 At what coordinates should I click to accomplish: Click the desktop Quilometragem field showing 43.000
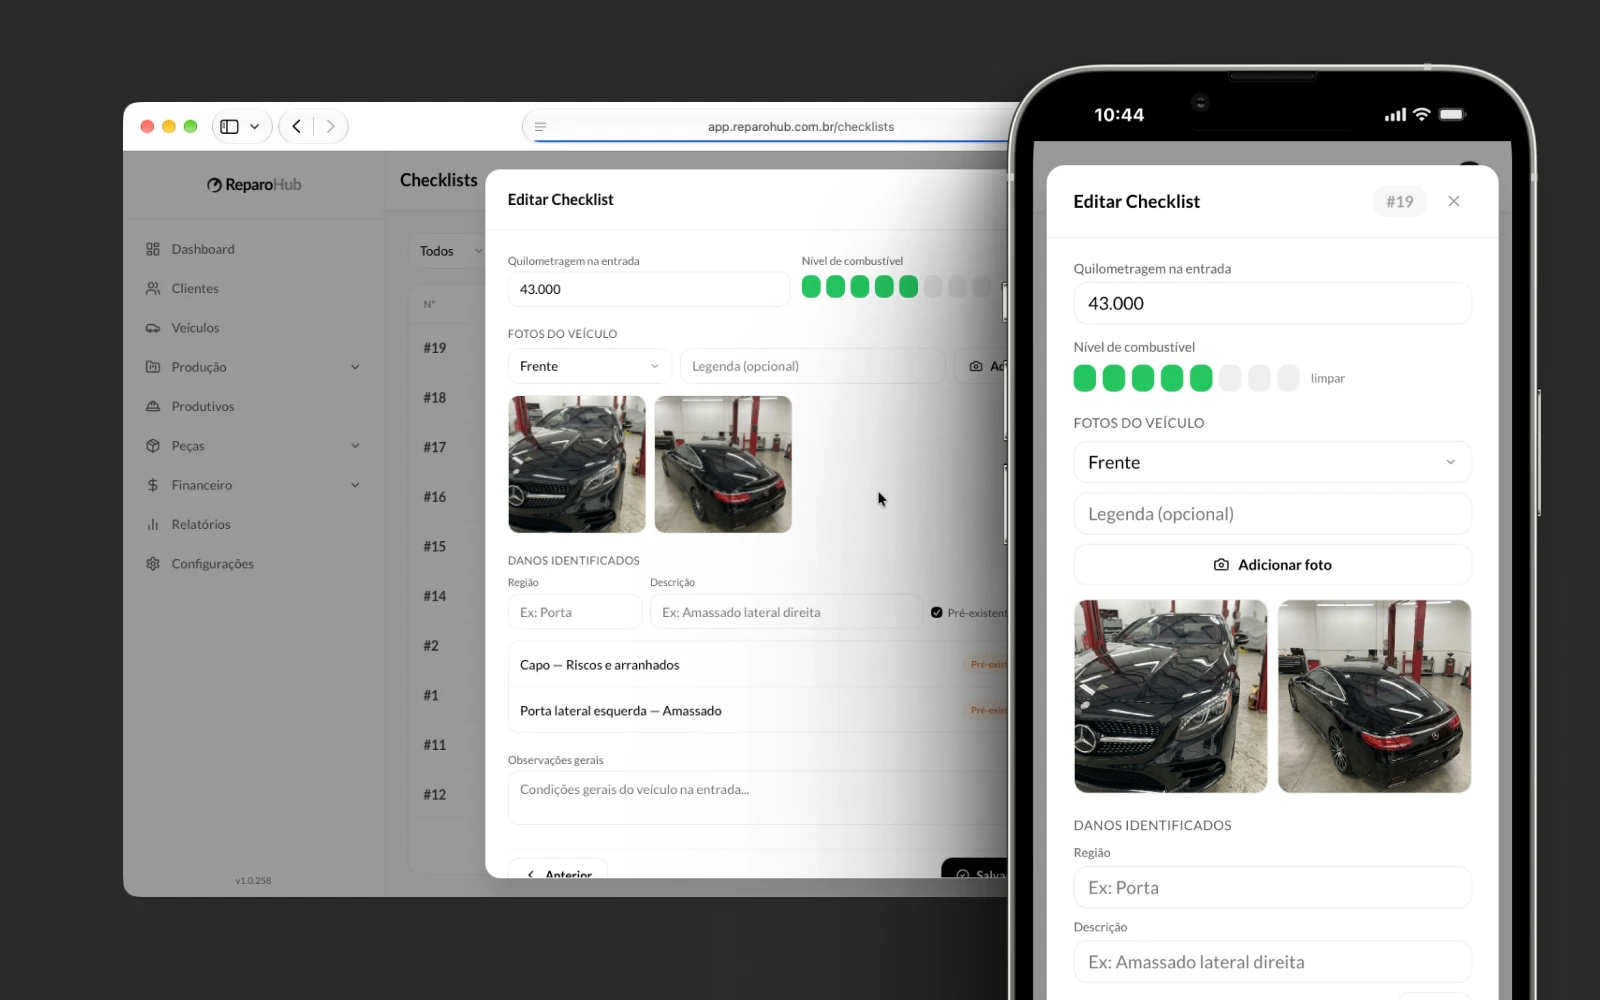(x=648, y=289)
